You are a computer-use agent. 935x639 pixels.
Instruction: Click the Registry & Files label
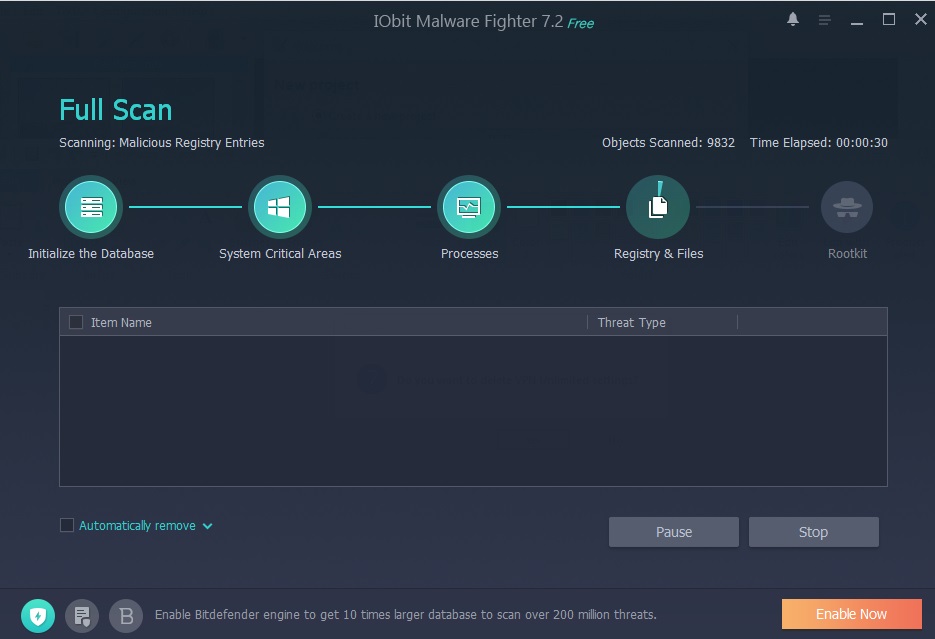pos(658,253)
